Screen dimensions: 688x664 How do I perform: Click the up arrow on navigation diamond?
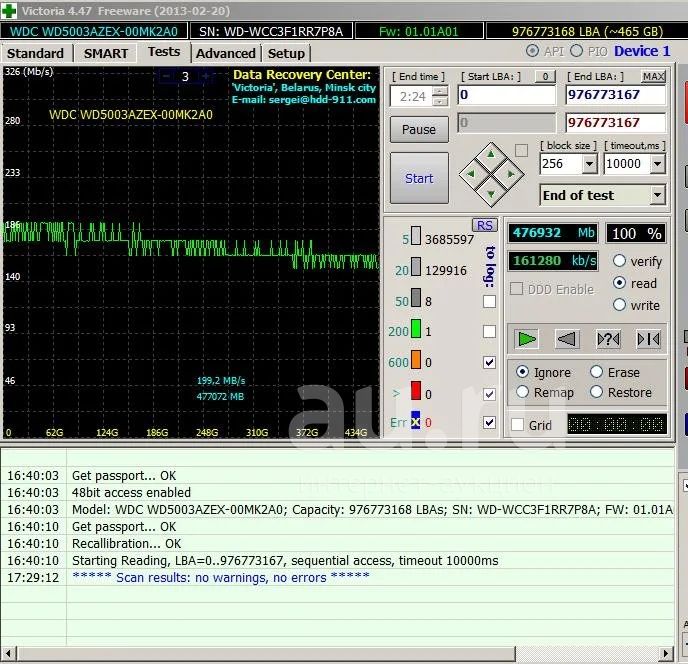tap(490, 155)
